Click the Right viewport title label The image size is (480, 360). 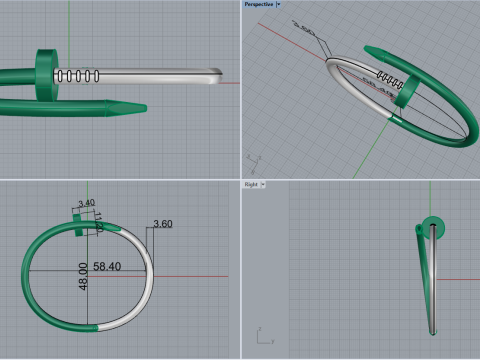tap(251, 184)
